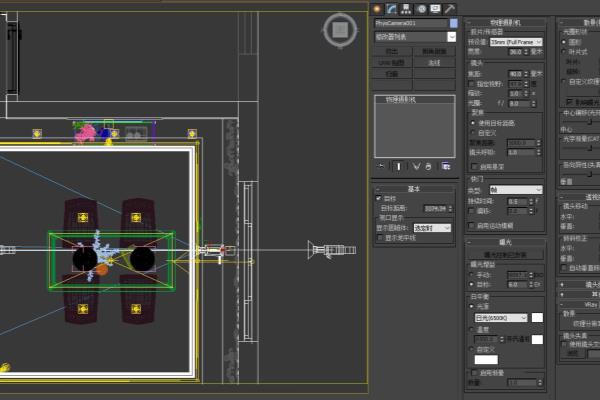Viewport: 600px width, 400px height.
Task: Switch to the Modify panel tab
Action: [x=391, y=9]
